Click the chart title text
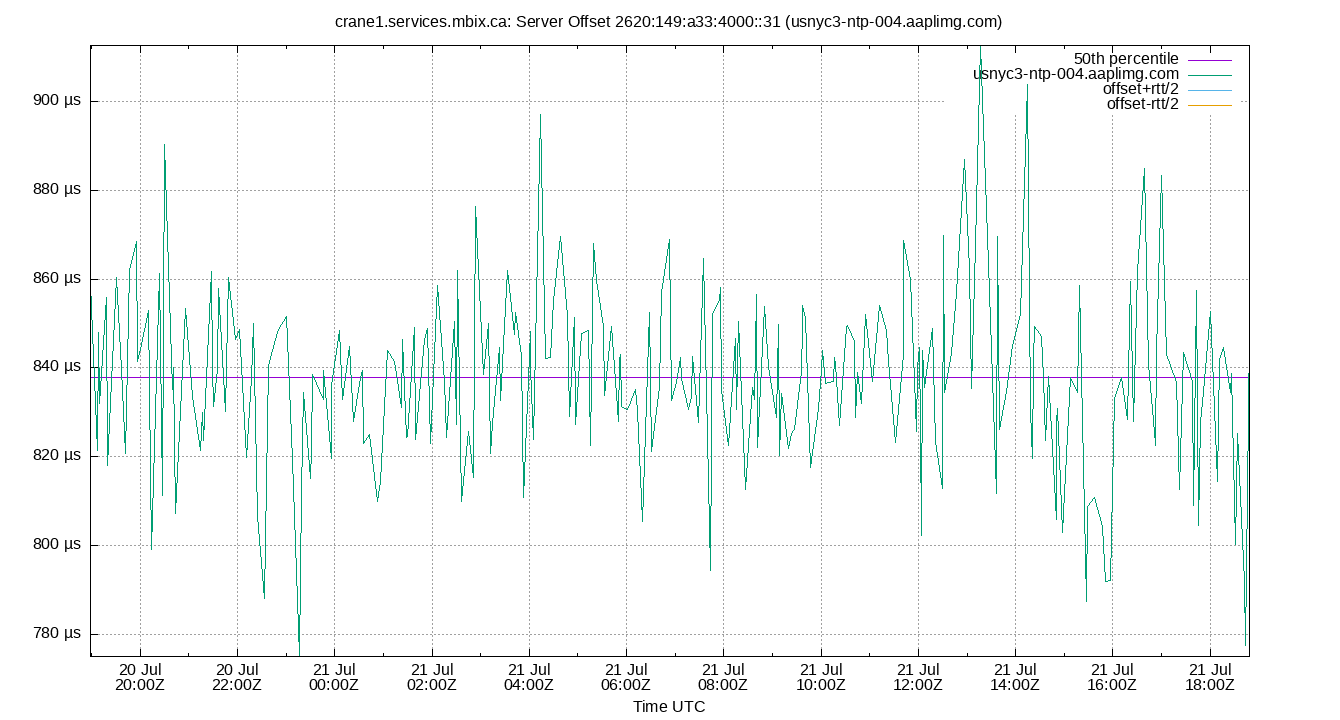This screenshot has height=720, width=1340. 669,21
